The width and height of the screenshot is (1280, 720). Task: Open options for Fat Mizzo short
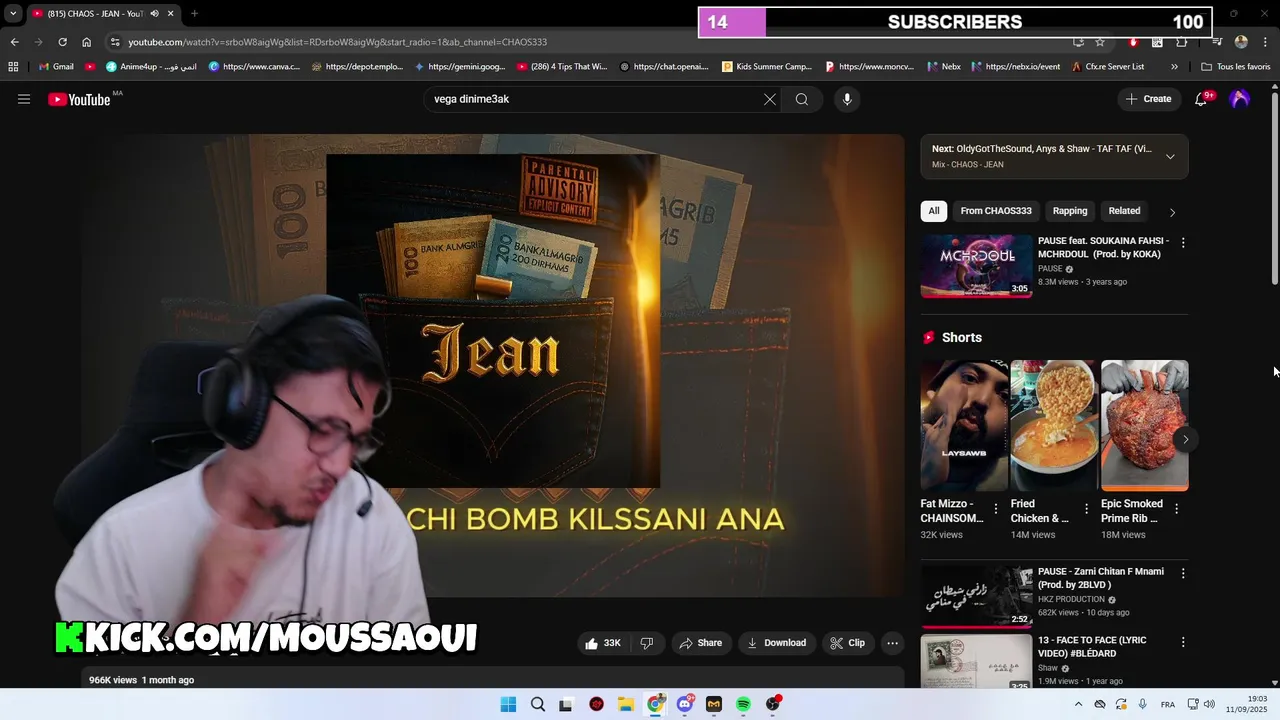point(995,509)
